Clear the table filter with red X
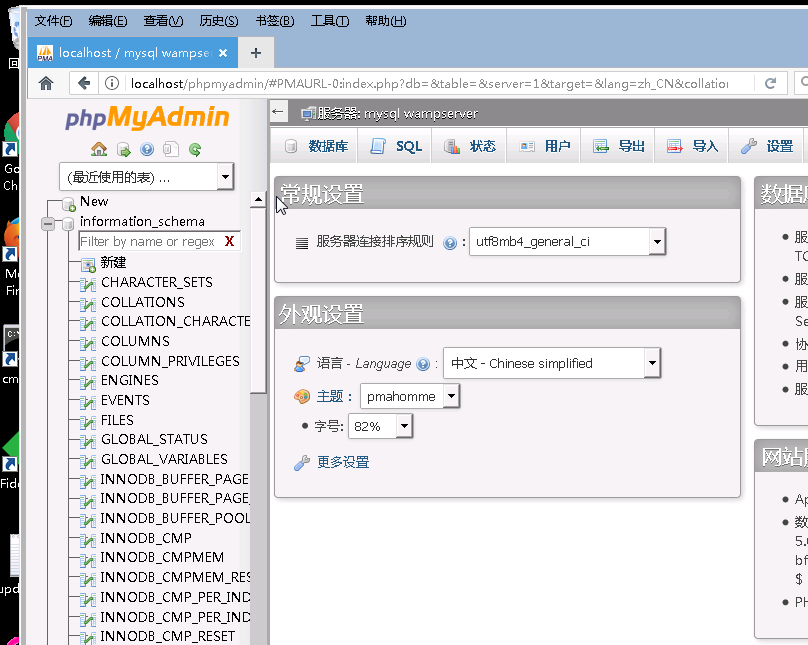Image resolution: width=808 pixels, height=645 pixels. tap(229, 241)
